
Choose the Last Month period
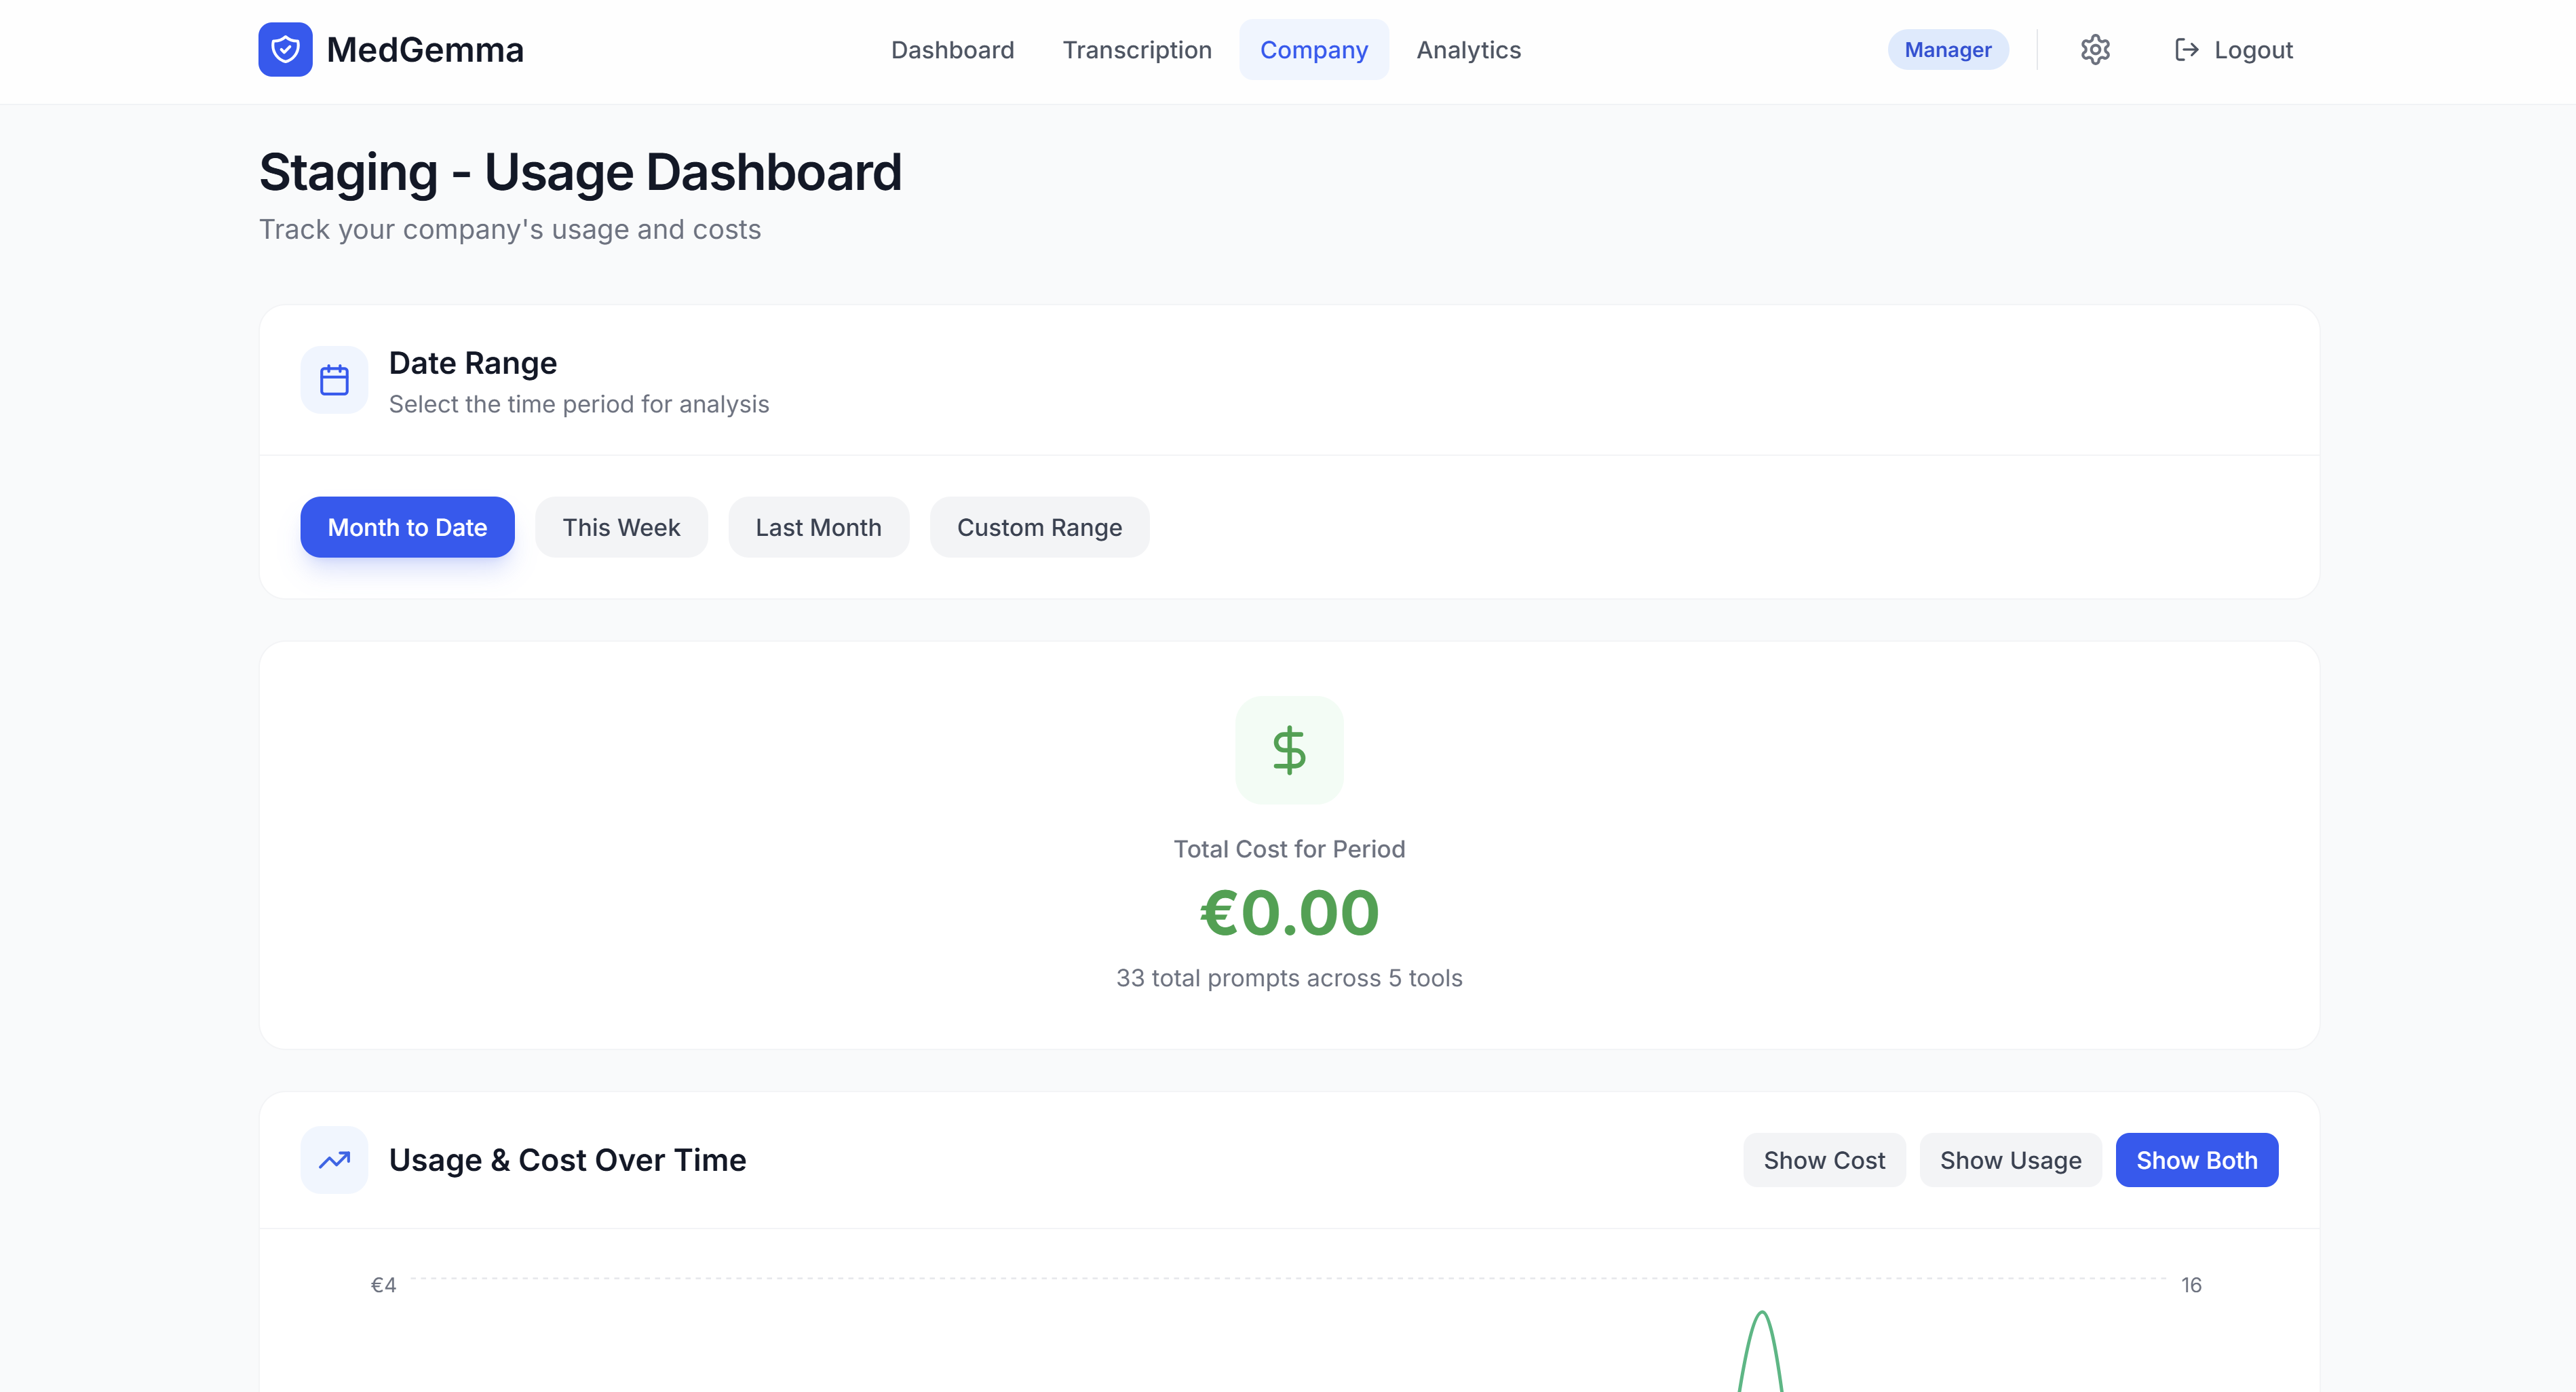pyautogui.click(x=818, y=527)
